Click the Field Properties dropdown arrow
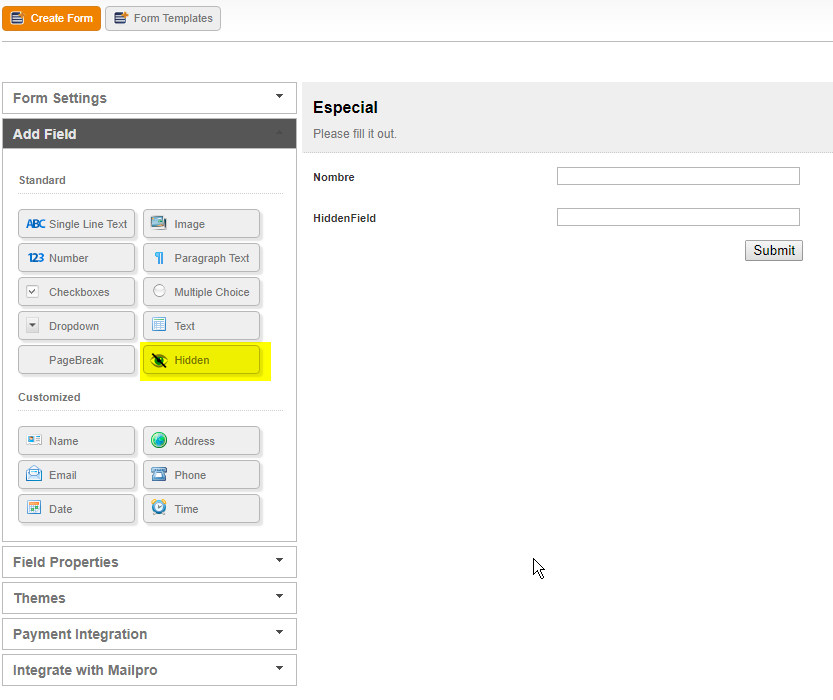Image resolution: width=833 pixels, height=700 pixels. coord(279,560)
